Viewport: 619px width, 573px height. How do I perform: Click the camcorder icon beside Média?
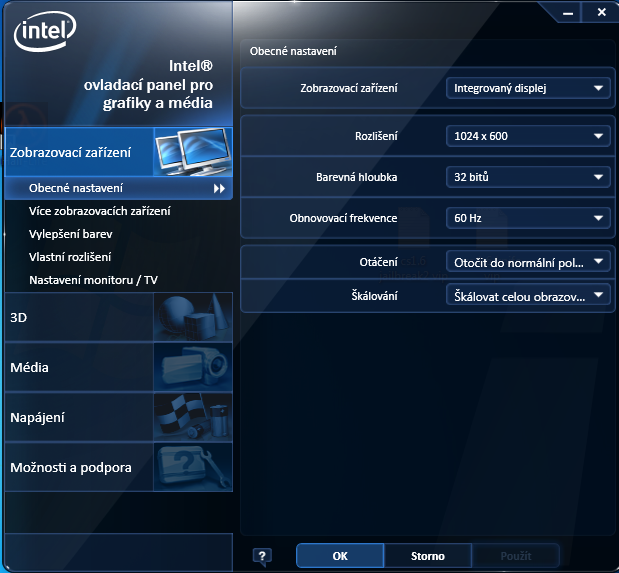tap(193, 367)
